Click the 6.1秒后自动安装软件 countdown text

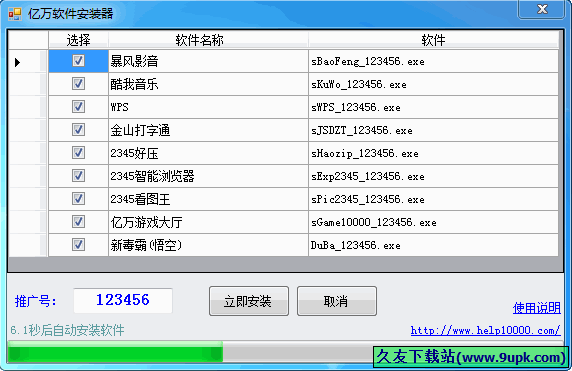click(x=67, y=330)
